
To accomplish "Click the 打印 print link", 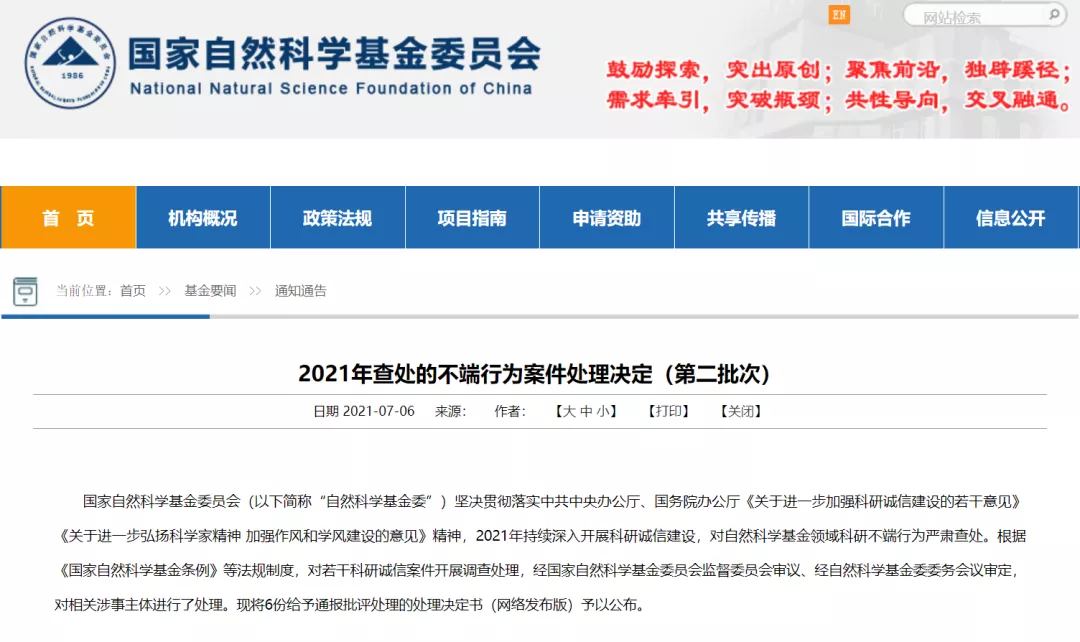I will coord(668,411).
